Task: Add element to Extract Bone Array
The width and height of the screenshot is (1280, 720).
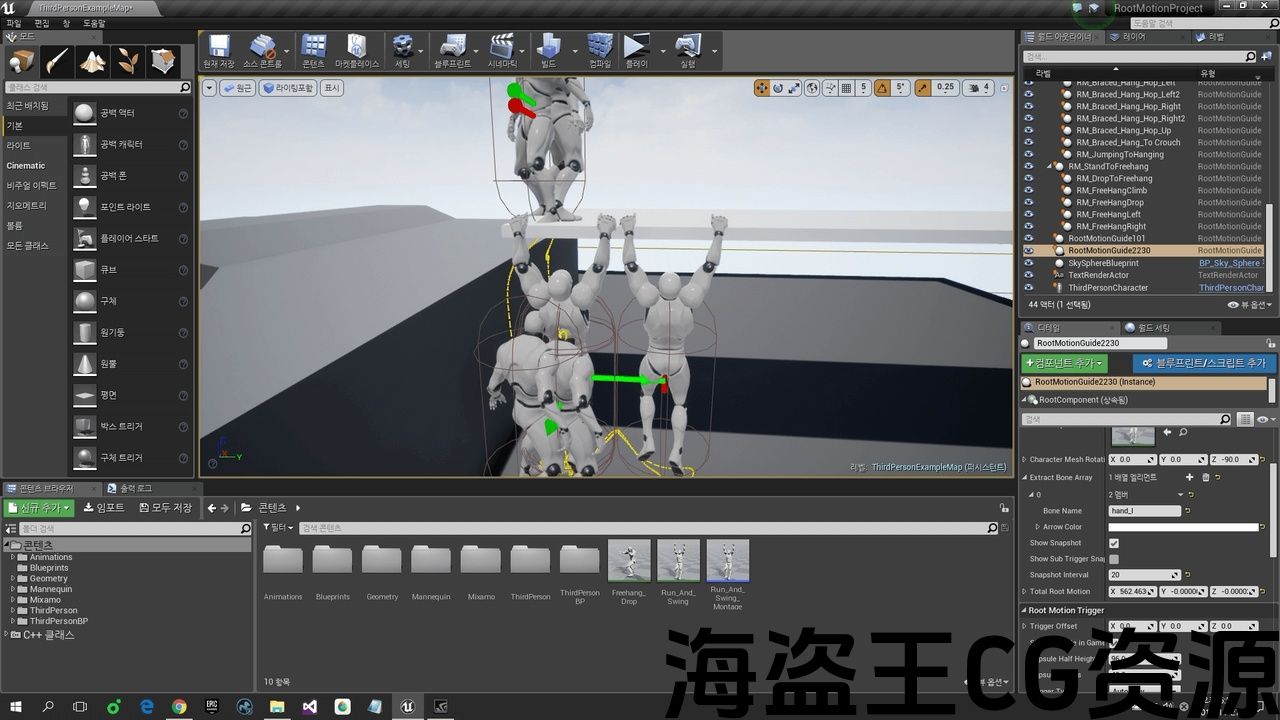Action: [1189, 477]
